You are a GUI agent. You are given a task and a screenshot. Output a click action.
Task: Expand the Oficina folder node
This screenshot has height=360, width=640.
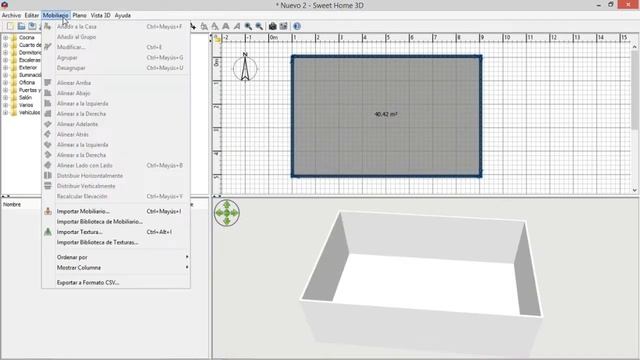[x=5, y=82]
